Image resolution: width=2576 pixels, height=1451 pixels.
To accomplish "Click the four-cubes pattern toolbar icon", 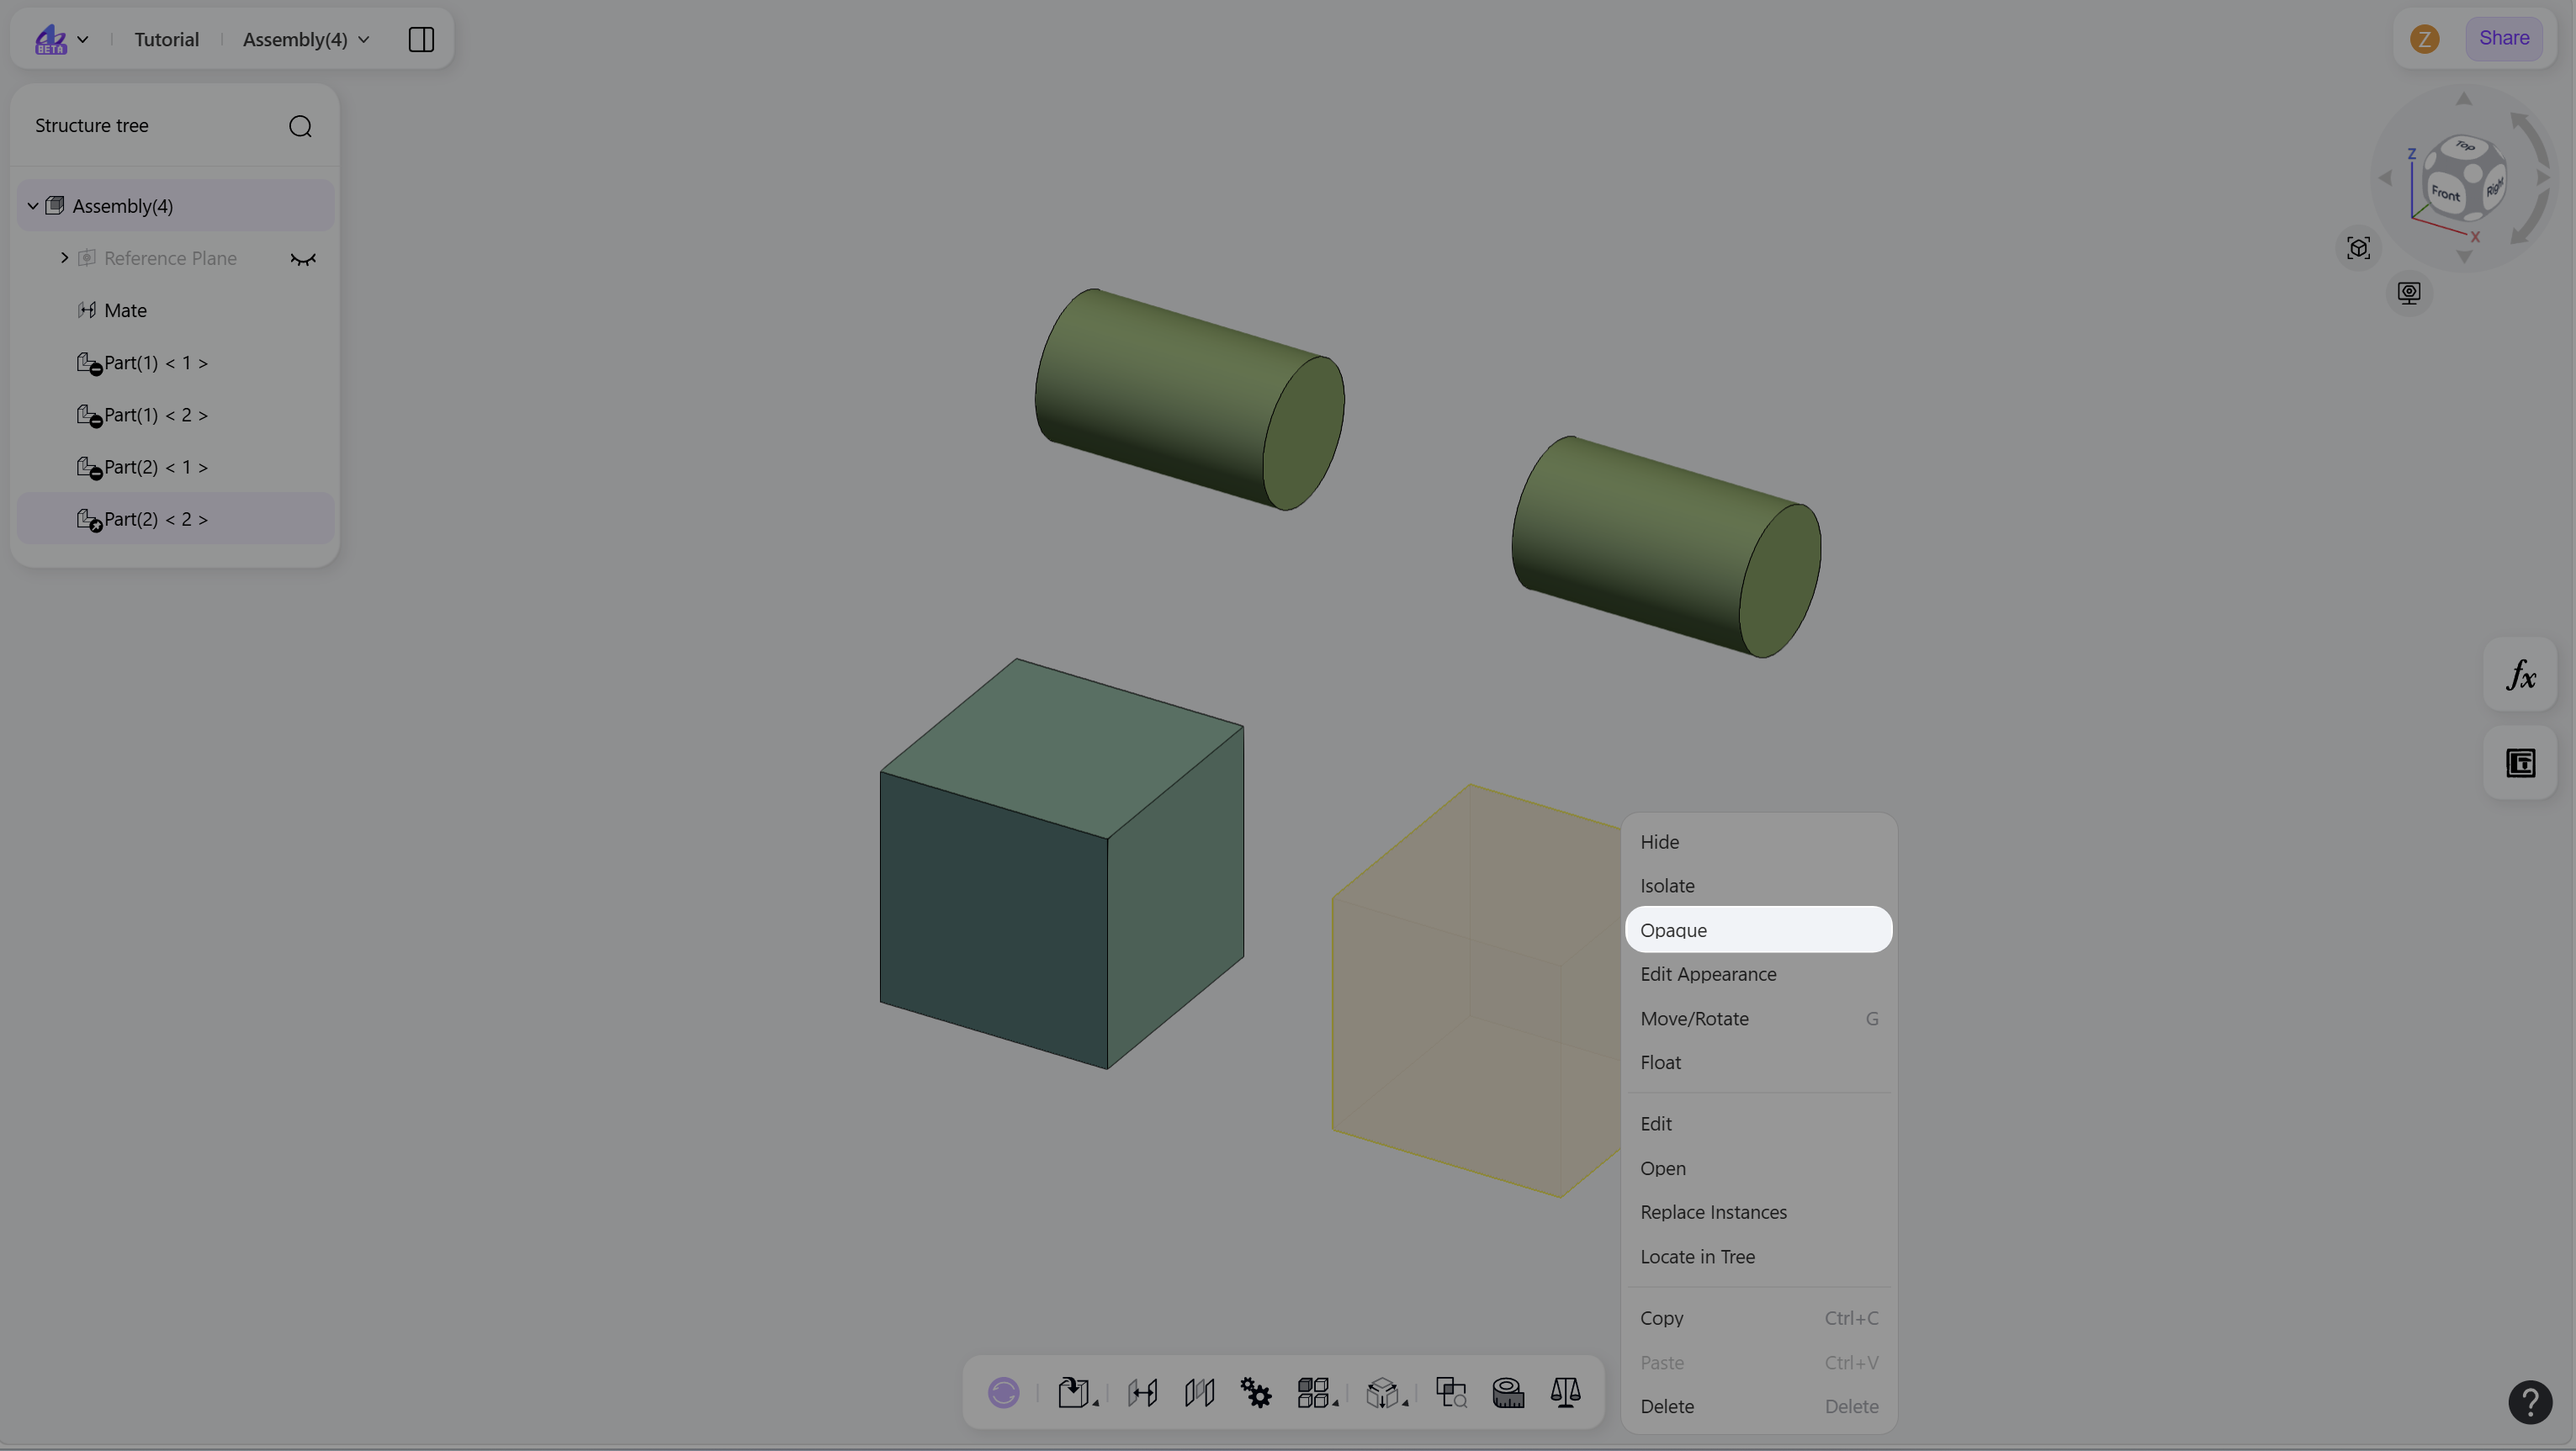I will point(1312,1392).
